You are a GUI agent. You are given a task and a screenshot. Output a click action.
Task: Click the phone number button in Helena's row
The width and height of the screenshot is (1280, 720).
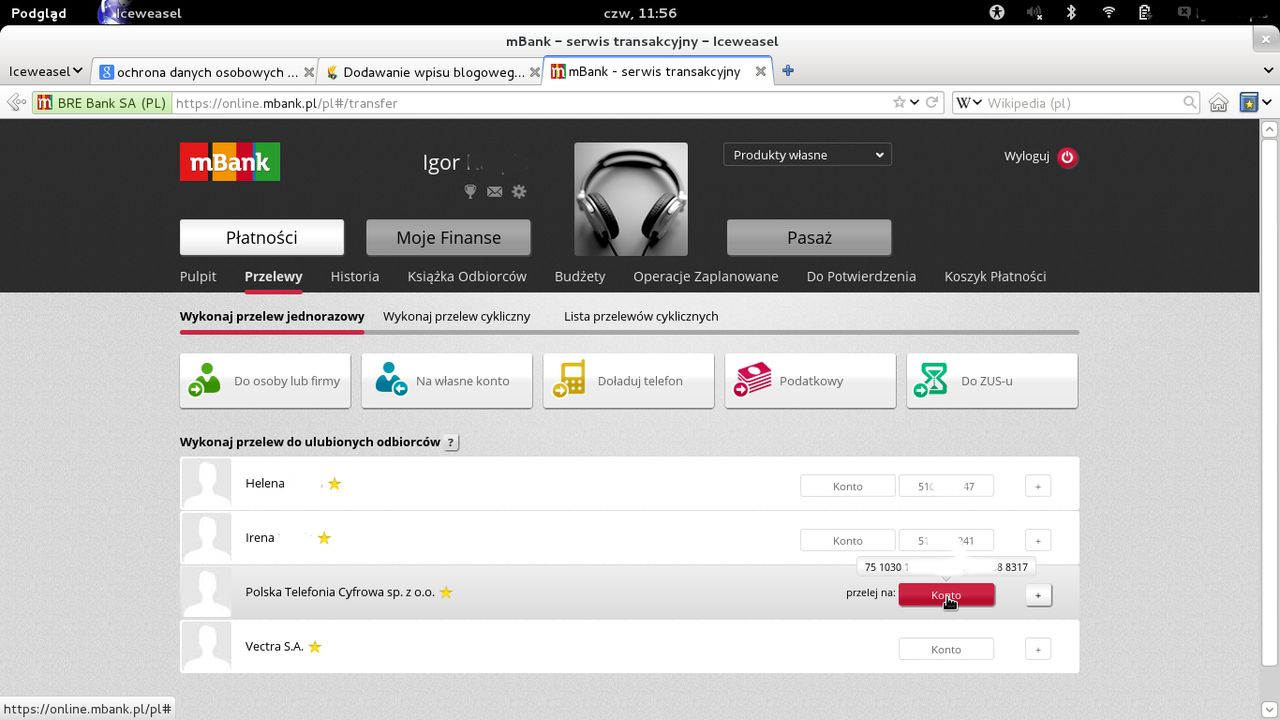pos(946,486)
